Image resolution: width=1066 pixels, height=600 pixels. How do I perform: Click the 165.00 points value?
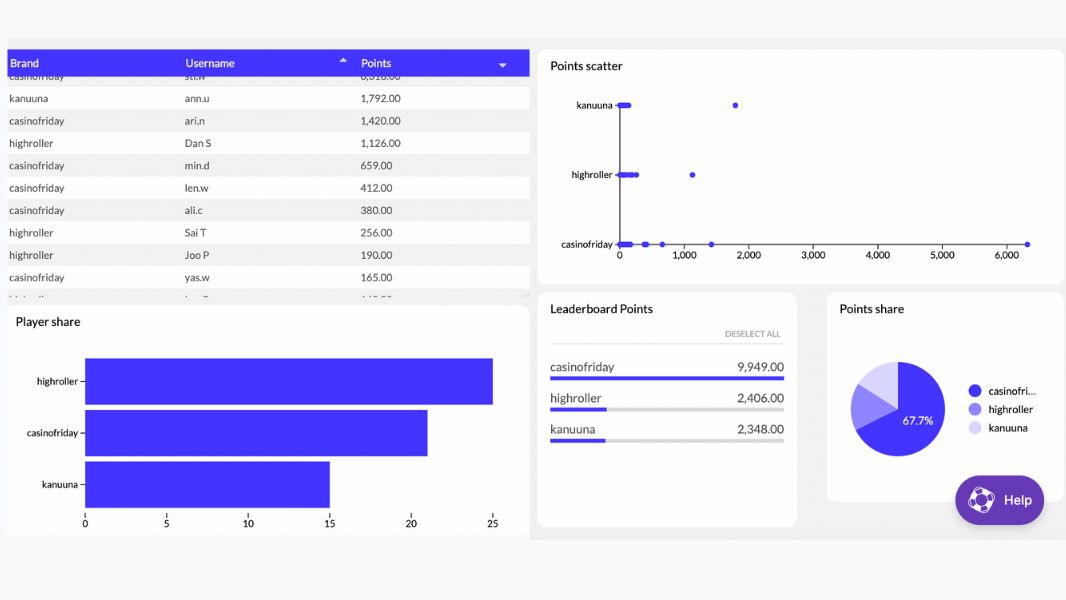377,278
